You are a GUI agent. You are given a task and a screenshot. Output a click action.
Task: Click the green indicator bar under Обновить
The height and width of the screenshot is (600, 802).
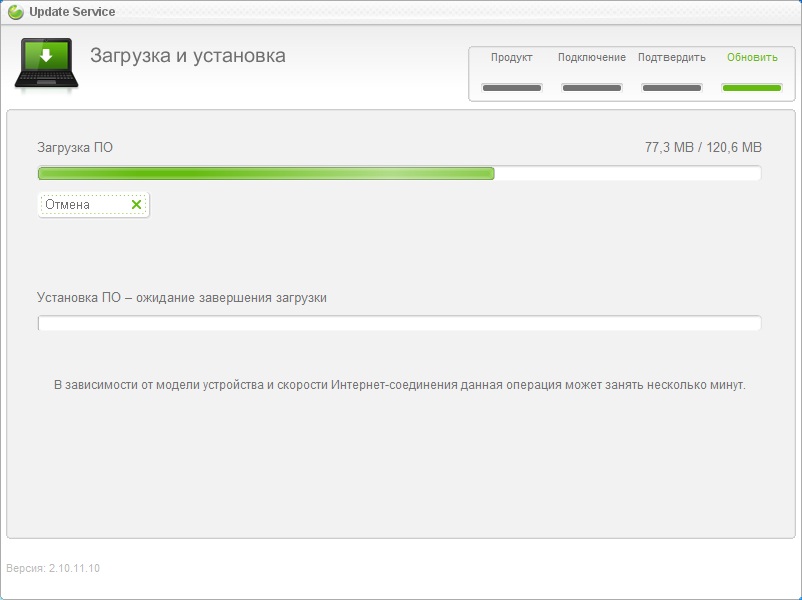coord(752,88)
